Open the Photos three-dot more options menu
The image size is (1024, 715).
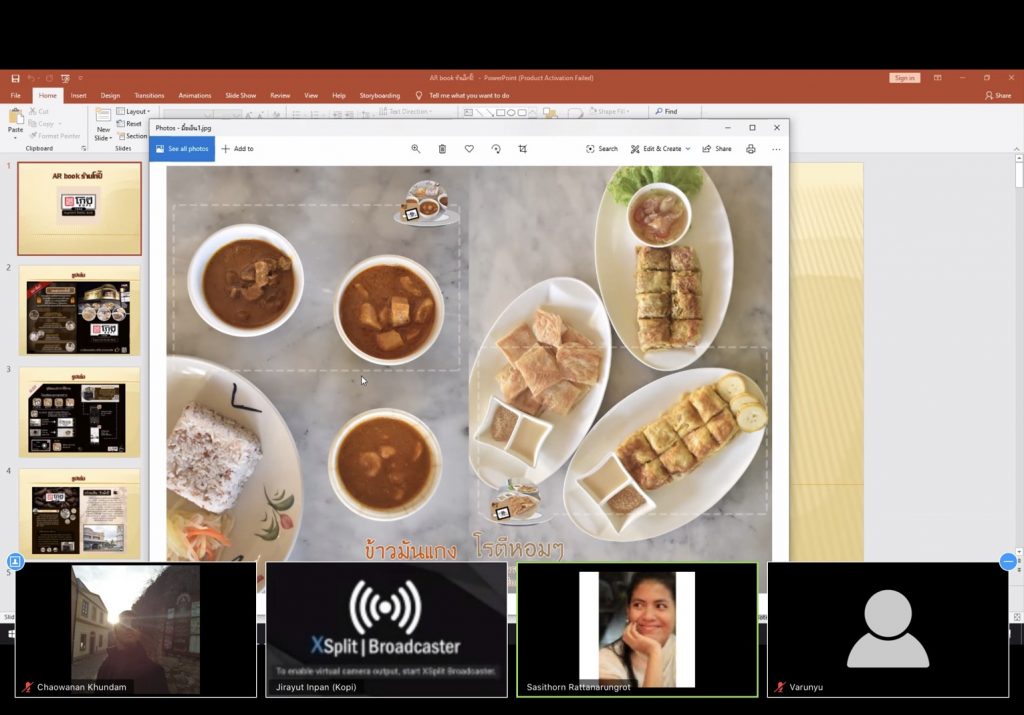(x=776, y=149)
